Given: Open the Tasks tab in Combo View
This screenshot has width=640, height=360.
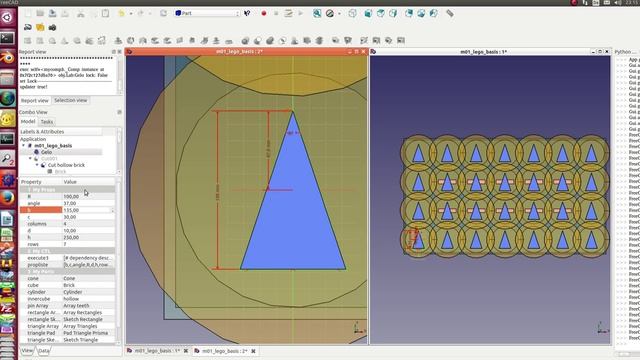Looking at the screenshot, I should tap(47, 122).
